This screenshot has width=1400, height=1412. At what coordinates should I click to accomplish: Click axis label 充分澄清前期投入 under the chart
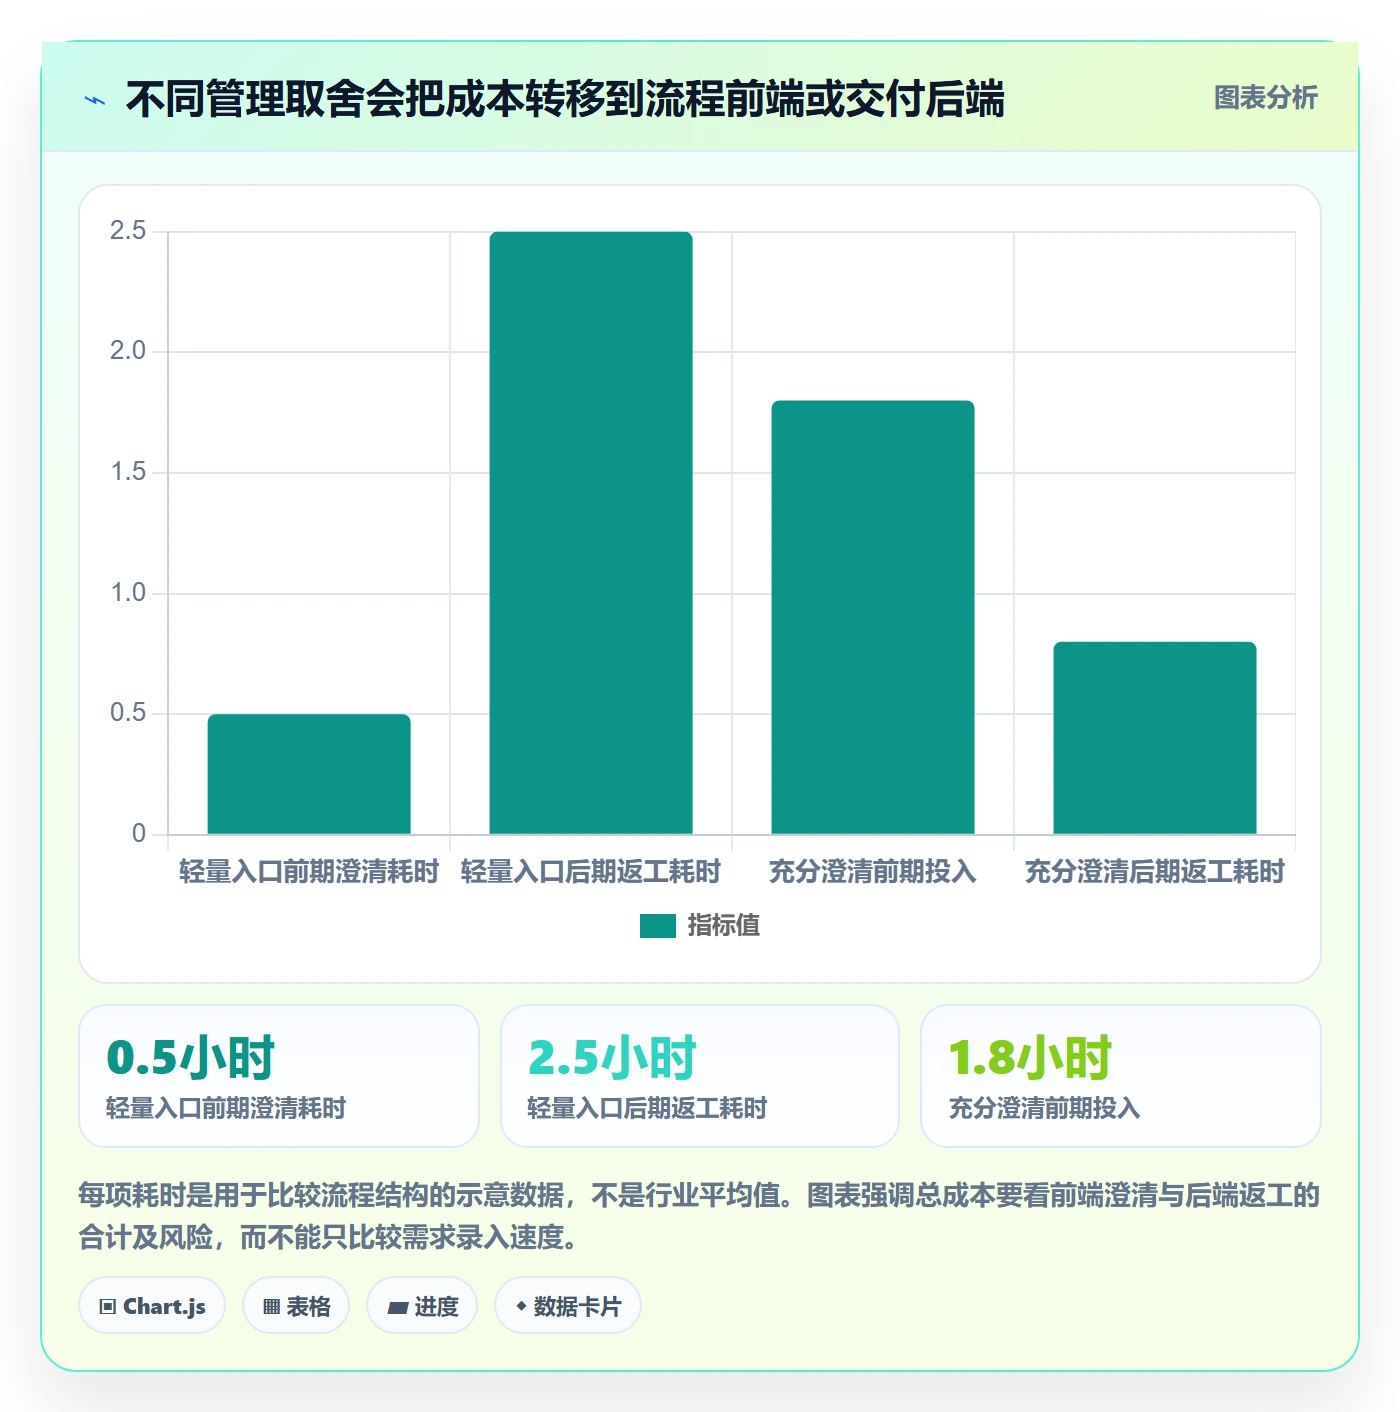873,872
